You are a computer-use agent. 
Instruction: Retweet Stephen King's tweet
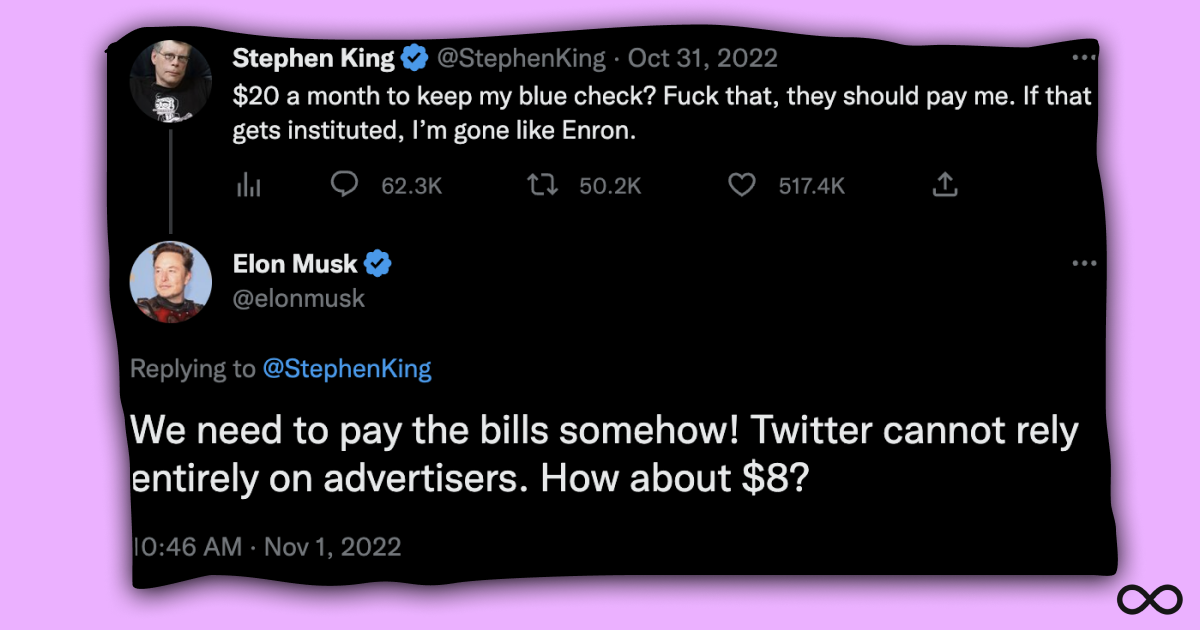click(x=542, y=185)
